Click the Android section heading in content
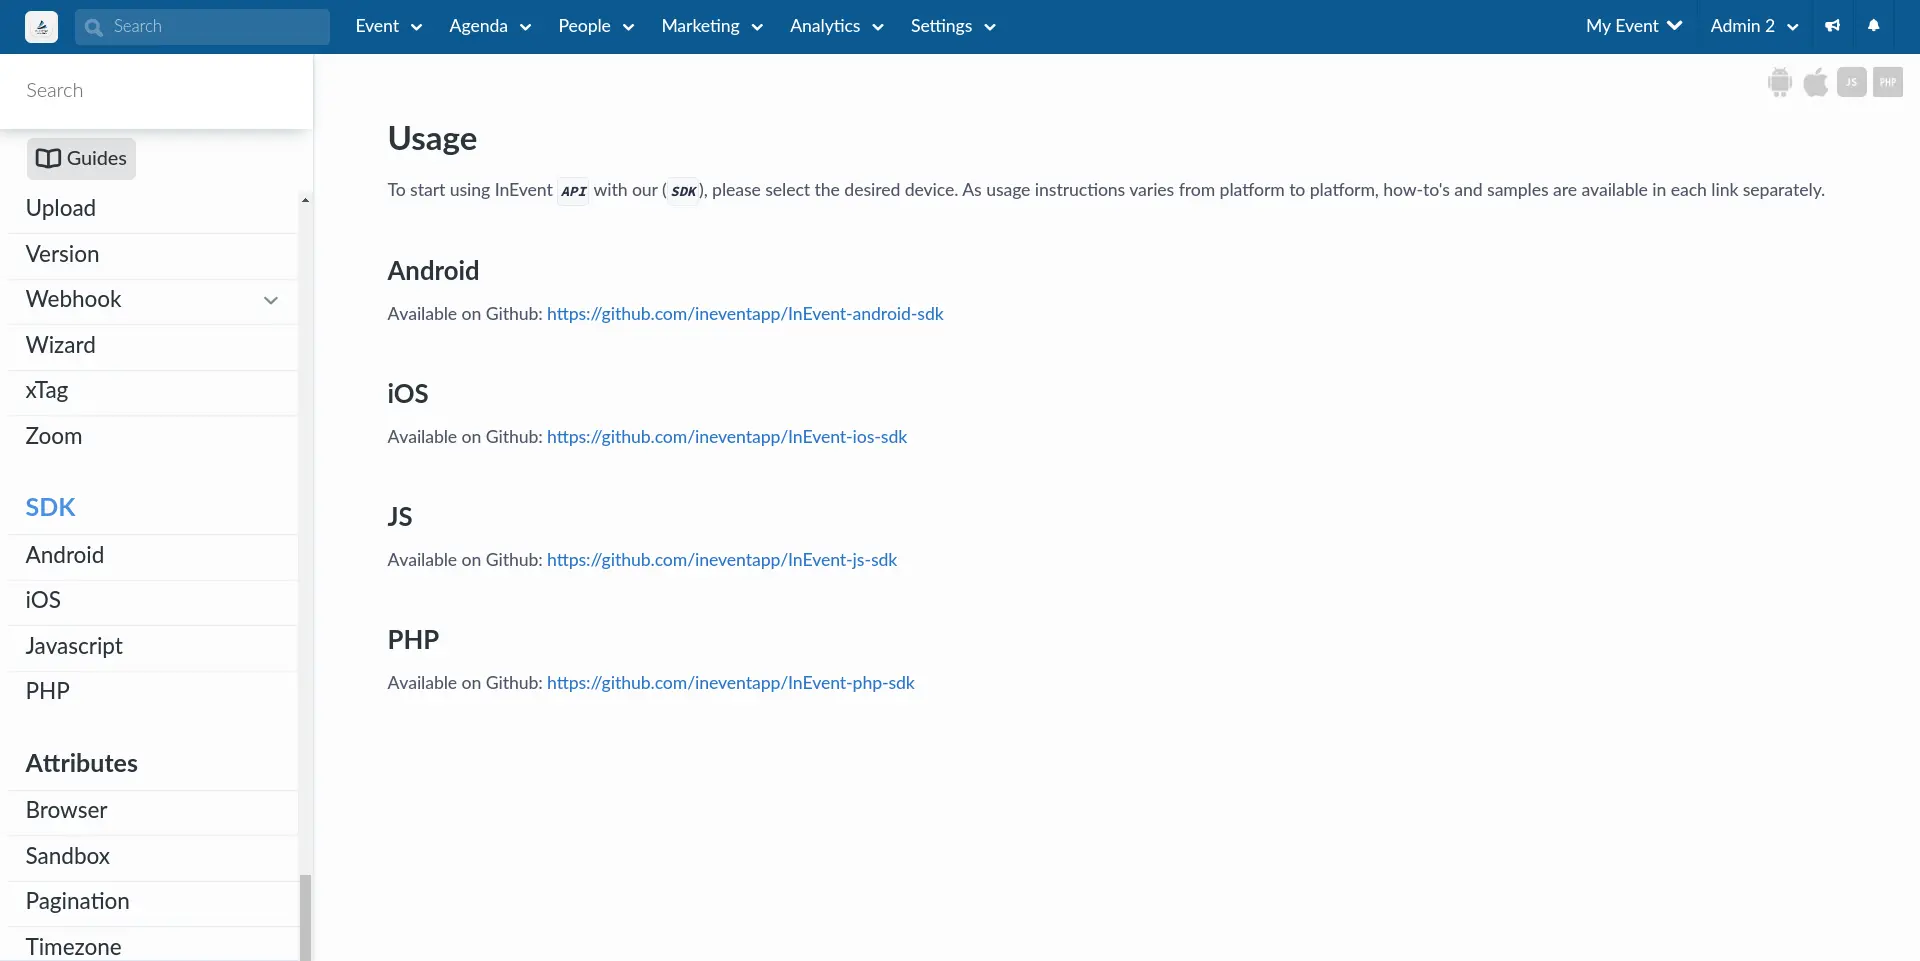This screenshot has width=1920, height=961. pos(433,271)
